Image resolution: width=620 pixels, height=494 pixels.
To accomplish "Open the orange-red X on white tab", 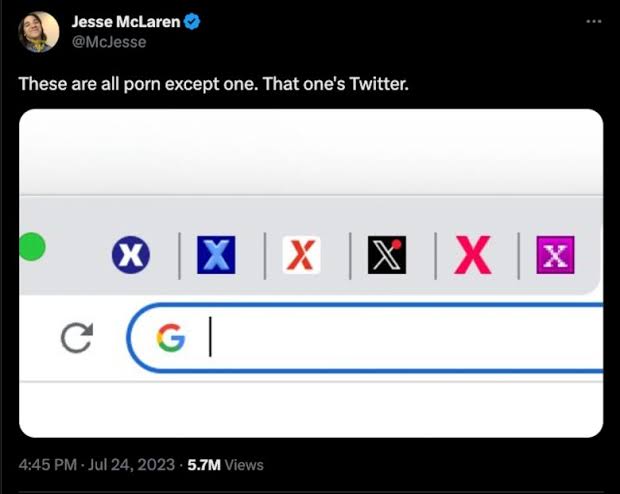I will (x=300, y=256).
